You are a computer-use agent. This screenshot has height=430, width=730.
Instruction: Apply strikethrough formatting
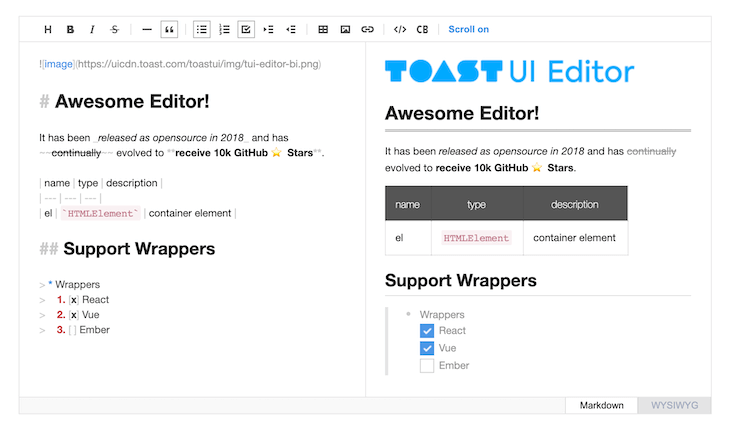pos(115,29)
